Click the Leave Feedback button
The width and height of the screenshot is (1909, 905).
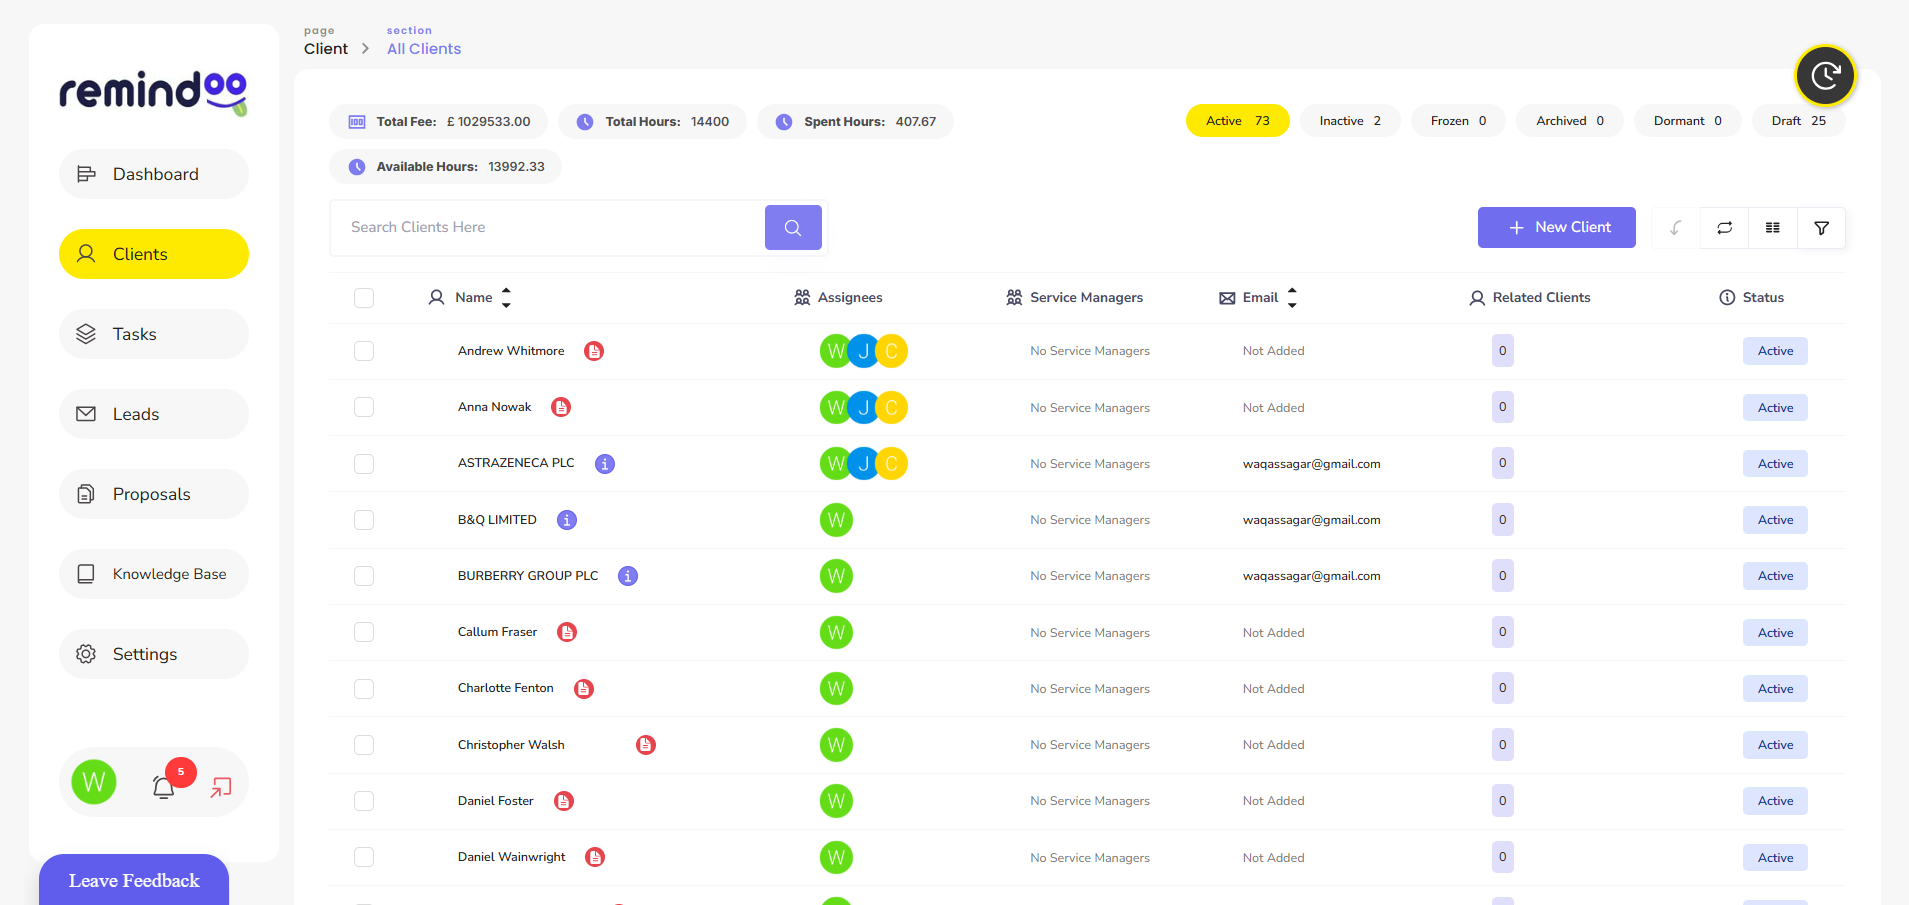pos(134,880)
